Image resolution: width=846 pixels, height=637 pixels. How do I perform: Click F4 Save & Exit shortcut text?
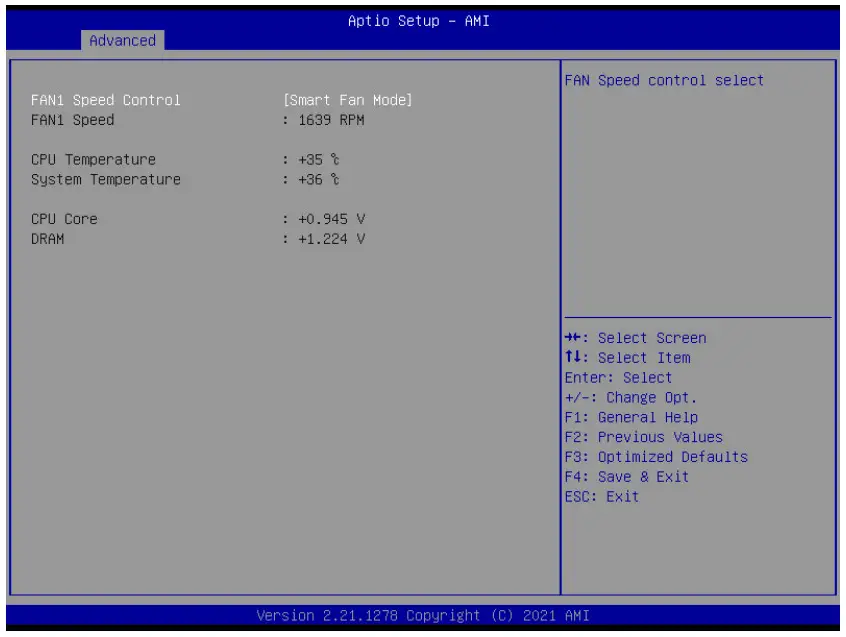(x=627, y=477)
